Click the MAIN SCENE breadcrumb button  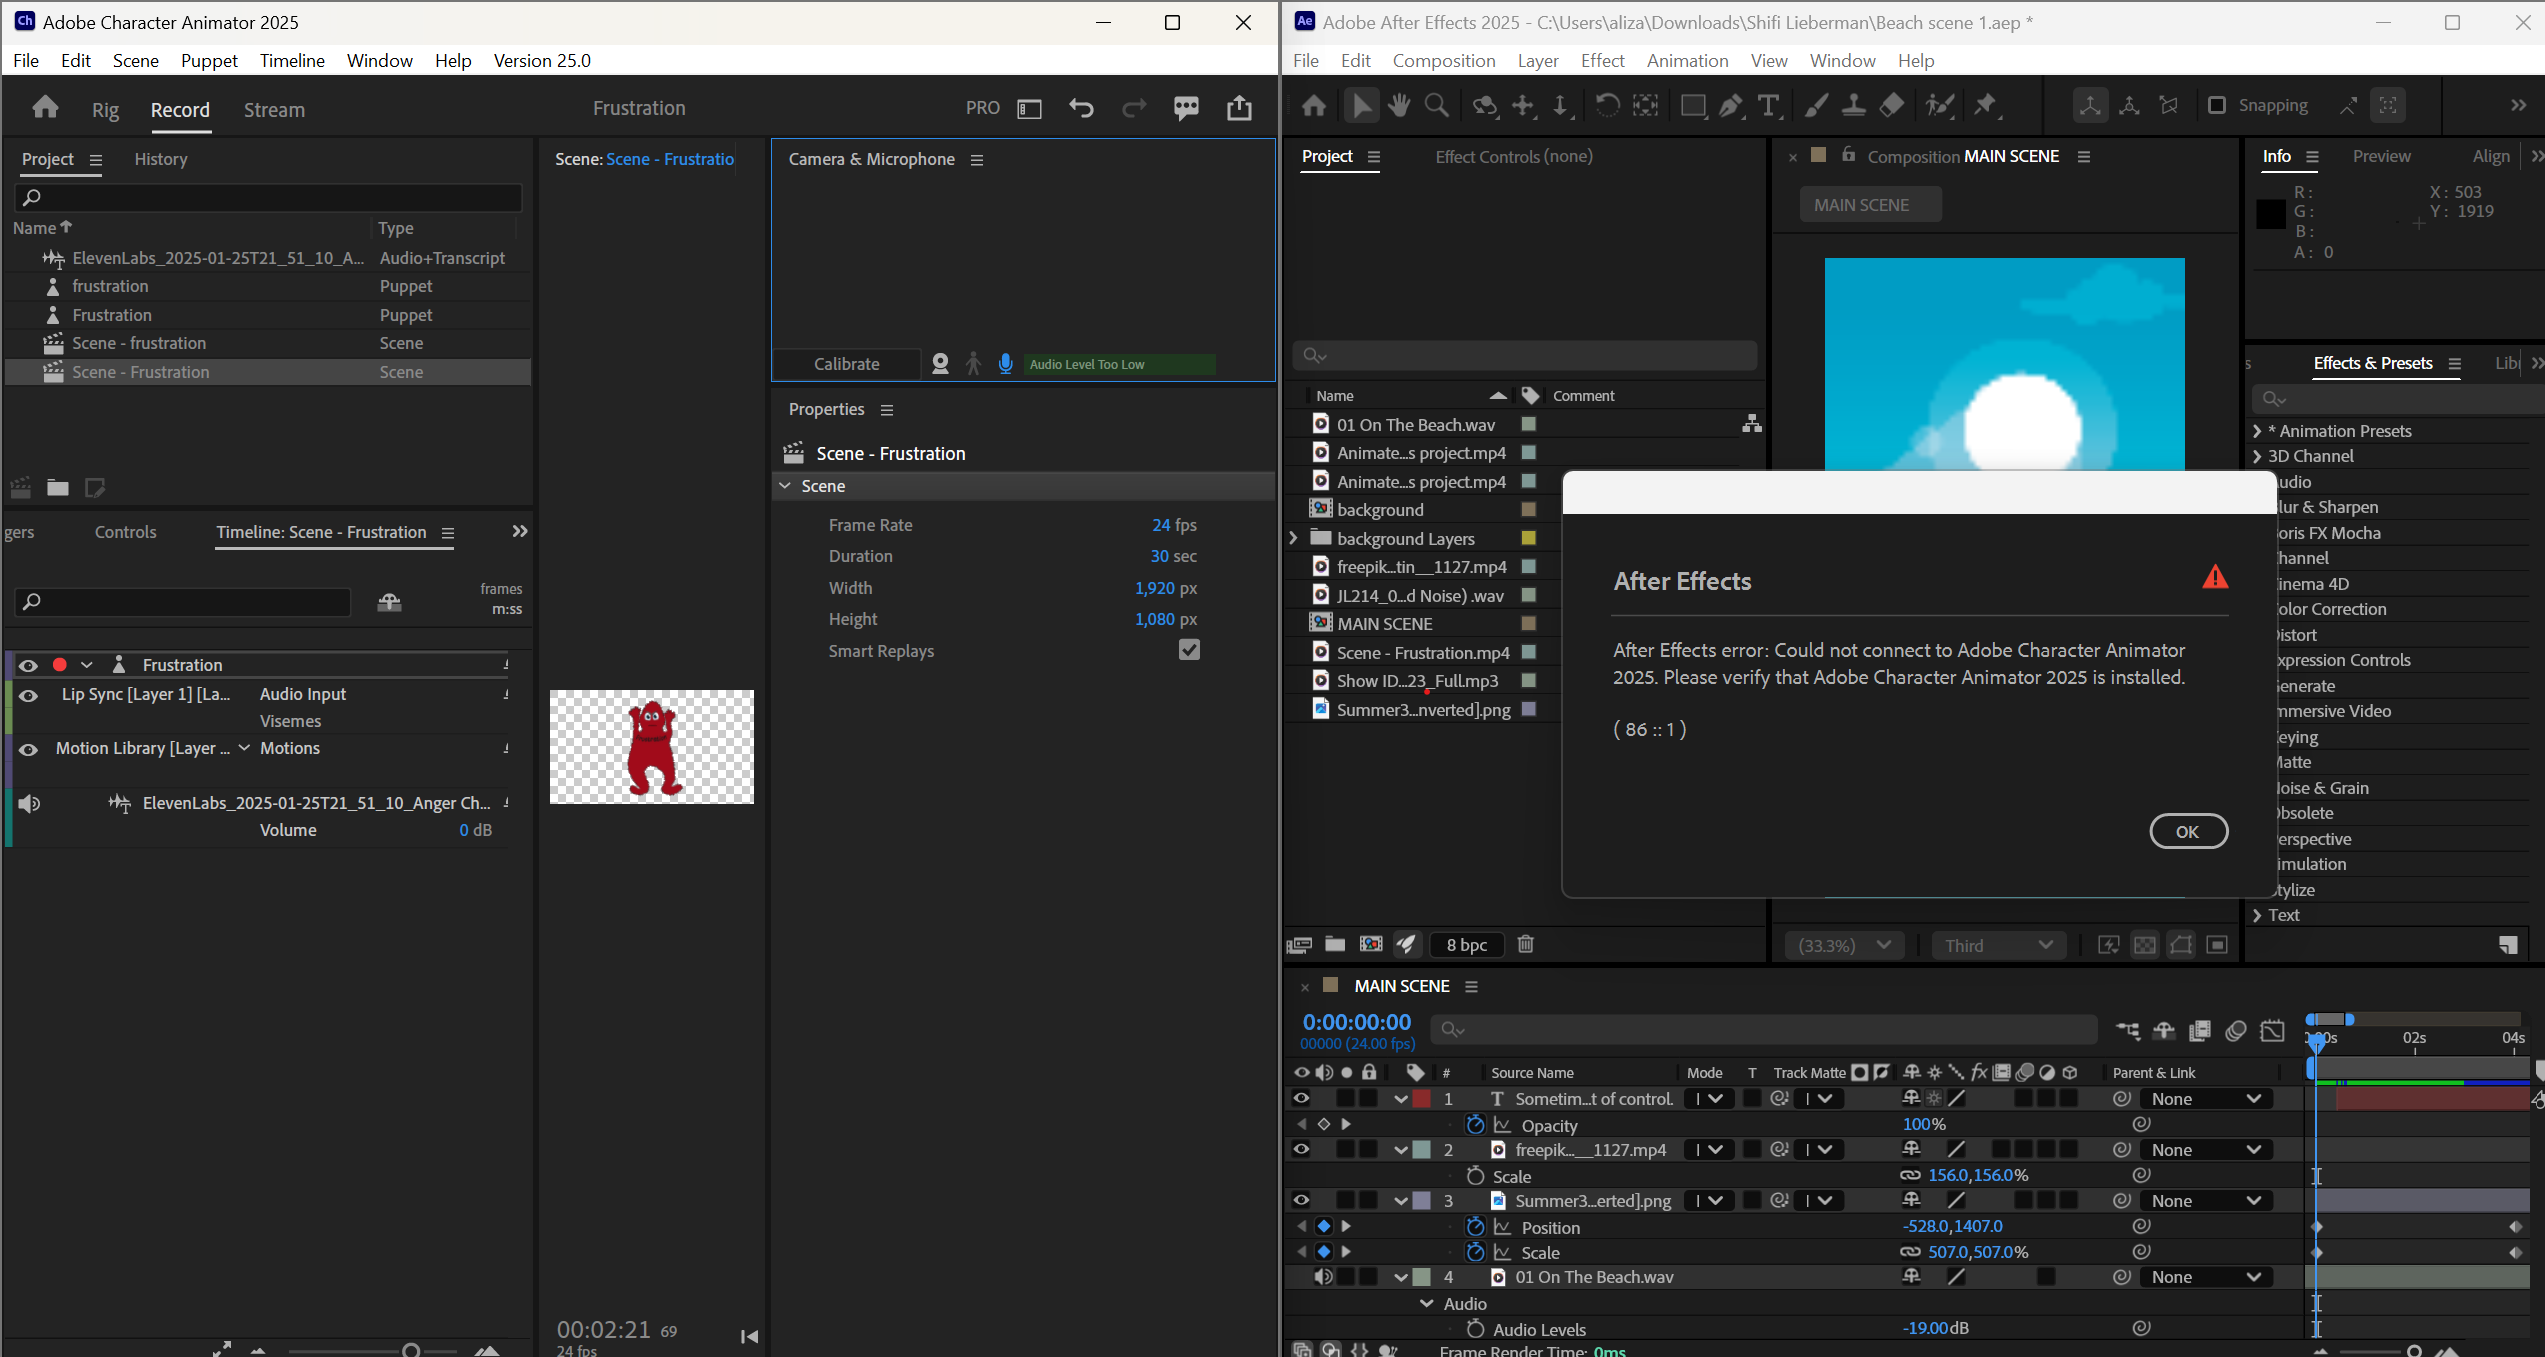pos(1871,204)
